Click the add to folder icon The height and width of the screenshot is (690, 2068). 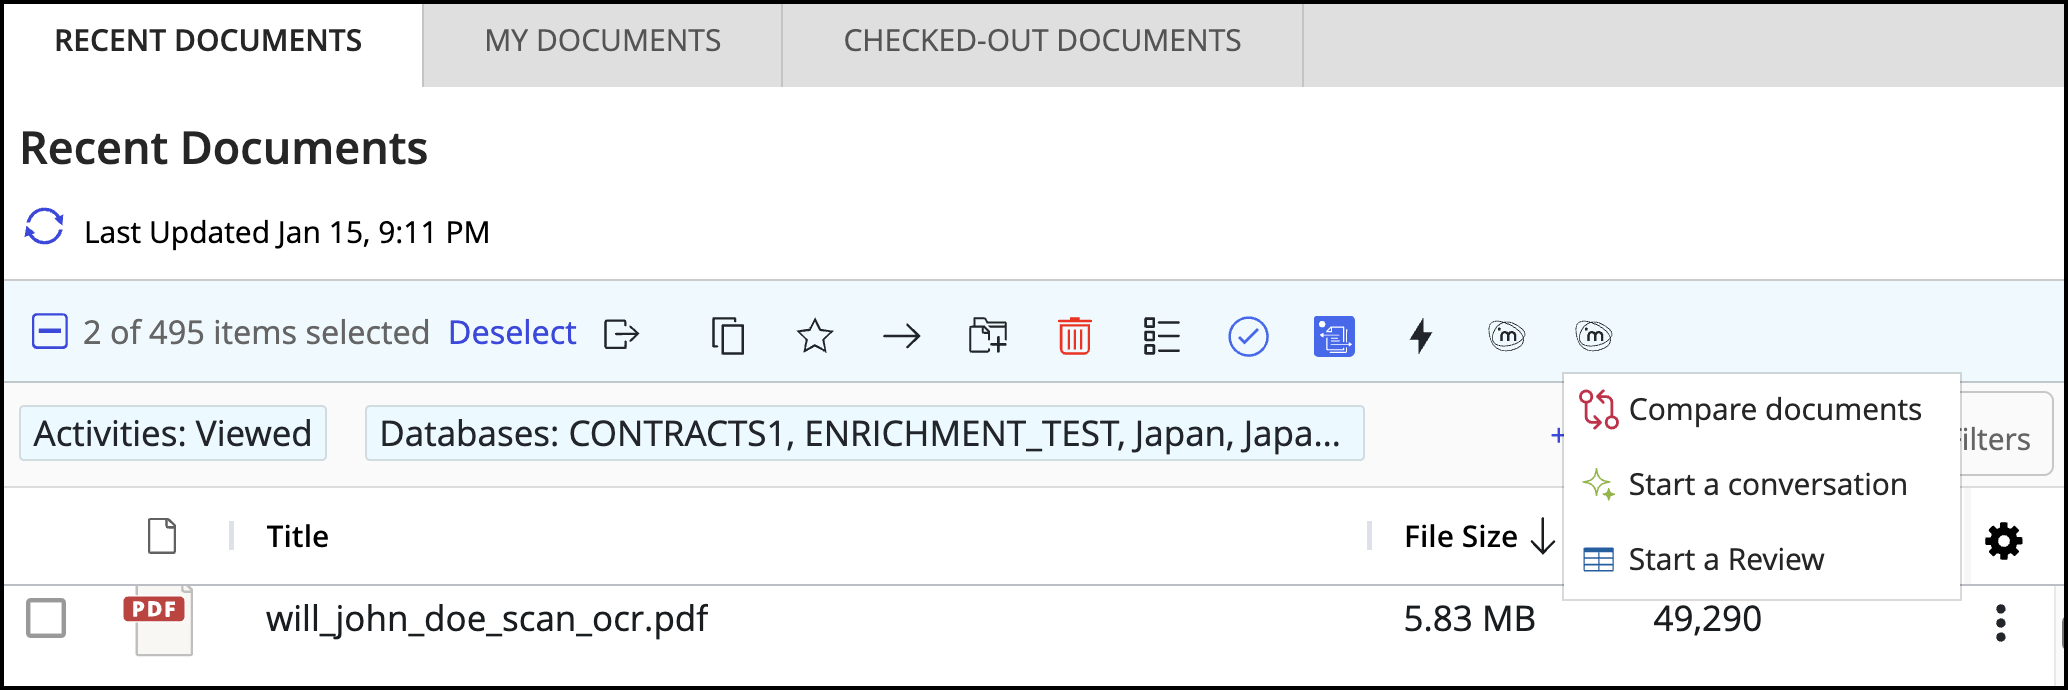click(x=988, y=335)
